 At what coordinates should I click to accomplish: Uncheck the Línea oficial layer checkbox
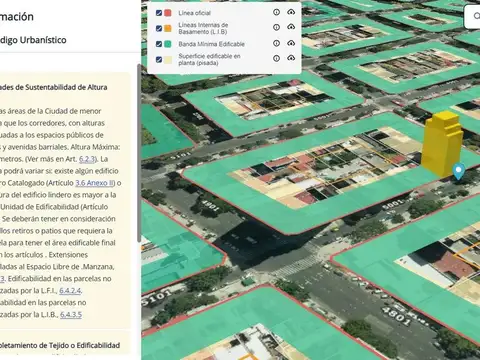click(159, 13)
